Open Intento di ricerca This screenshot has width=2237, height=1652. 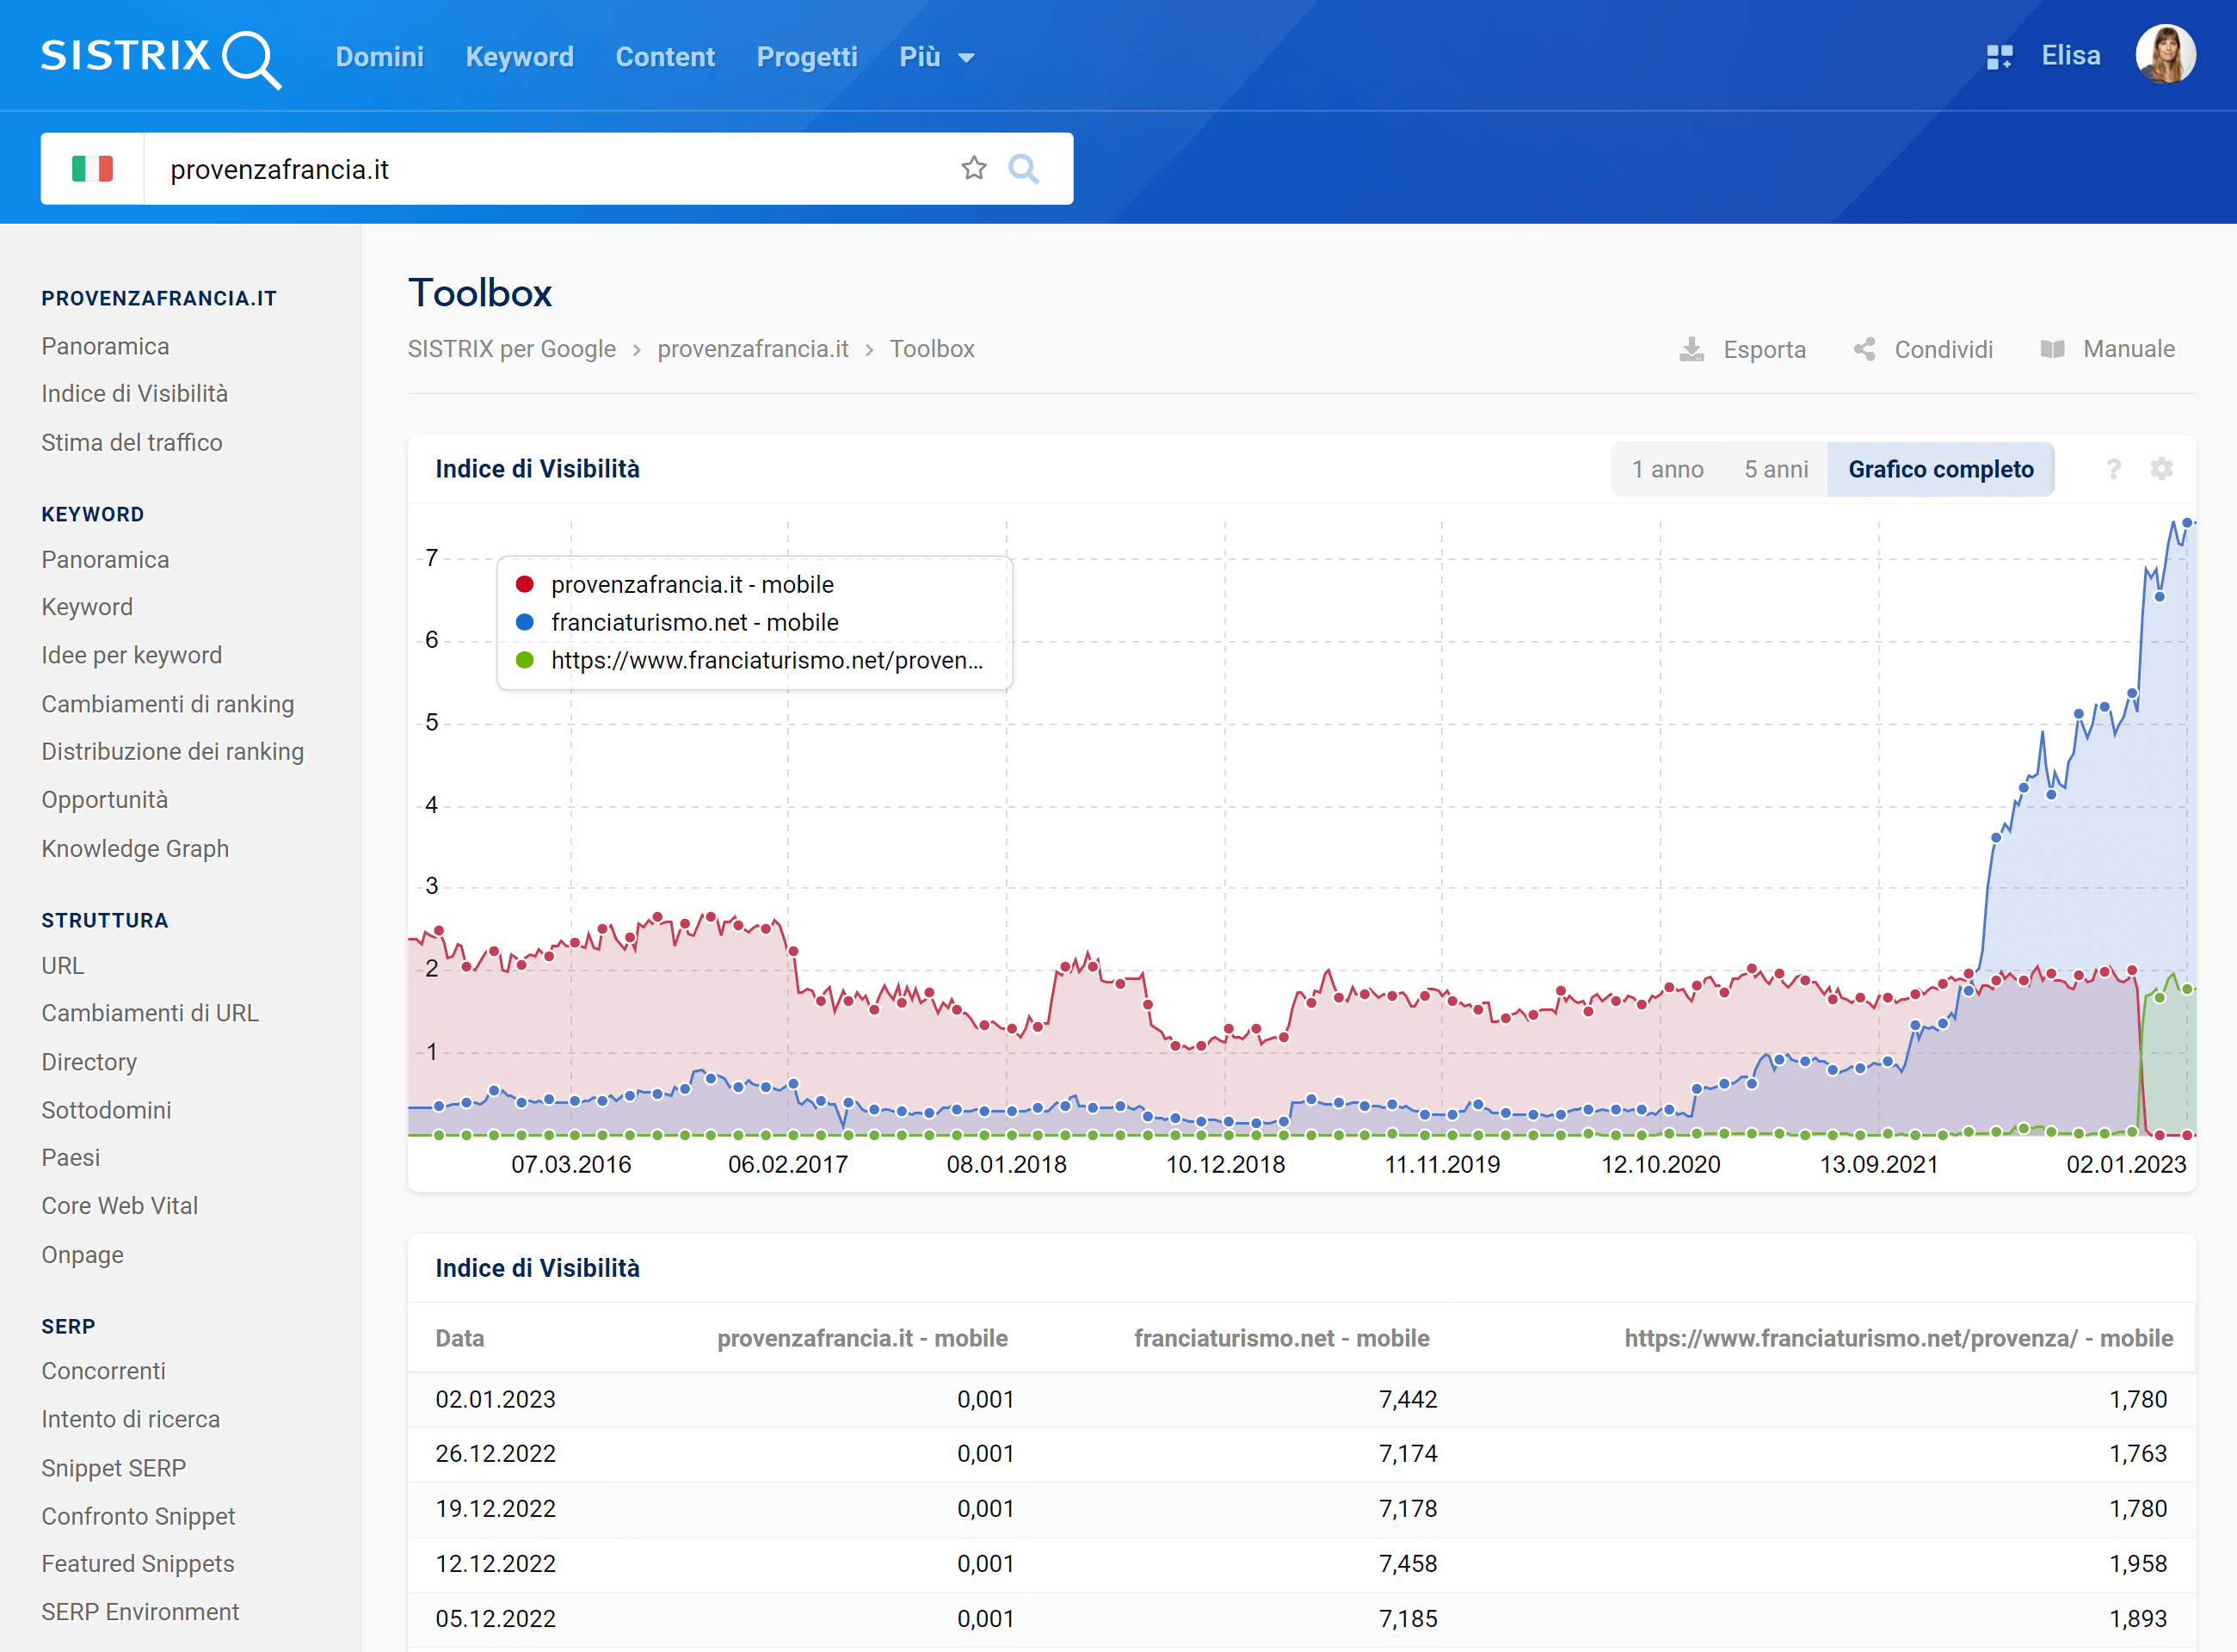[x=131, y=1419]
